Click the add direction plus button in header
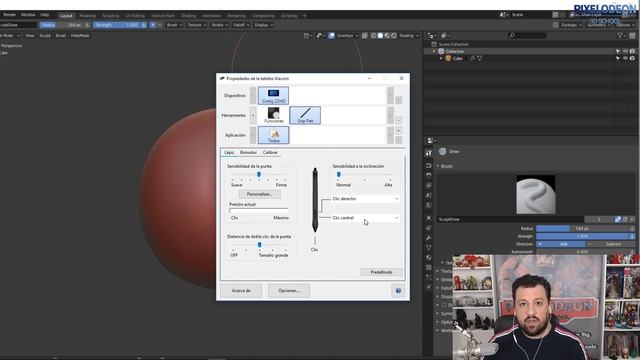This screenshot has width=640, height=360. pyautogui.click(x=153, y=25)
